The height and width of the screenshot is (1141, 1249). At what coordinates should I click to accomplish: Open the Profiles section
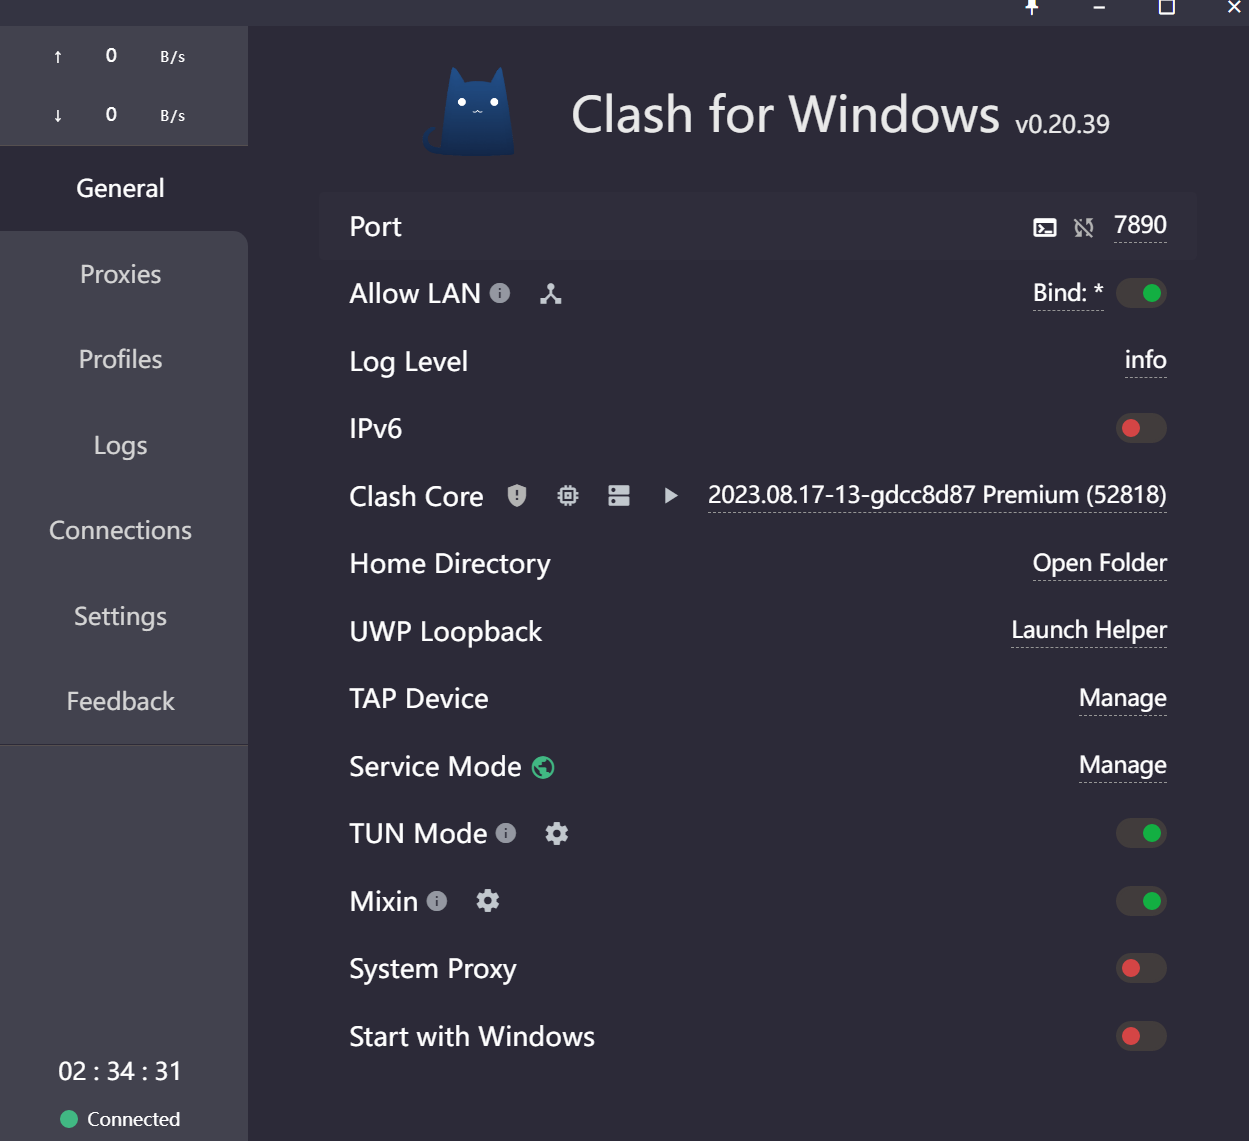tap(121, 359)
